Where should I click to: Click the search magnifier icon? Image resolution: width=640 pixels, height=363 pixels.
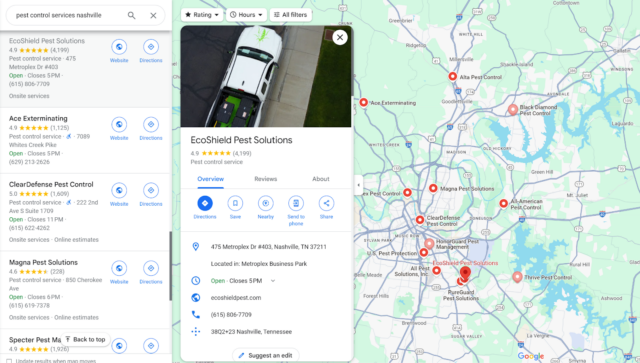pos(131,16)
